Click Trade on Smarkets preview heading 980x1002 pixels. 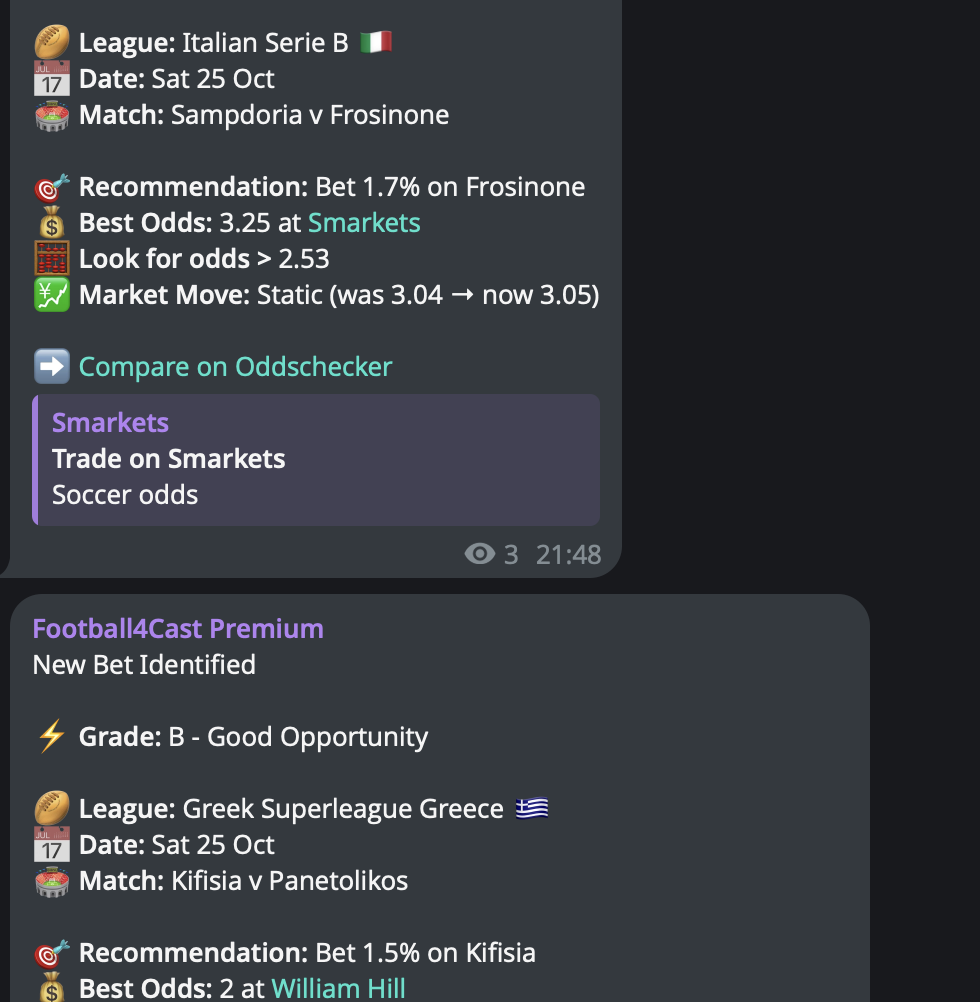[168, 459]
